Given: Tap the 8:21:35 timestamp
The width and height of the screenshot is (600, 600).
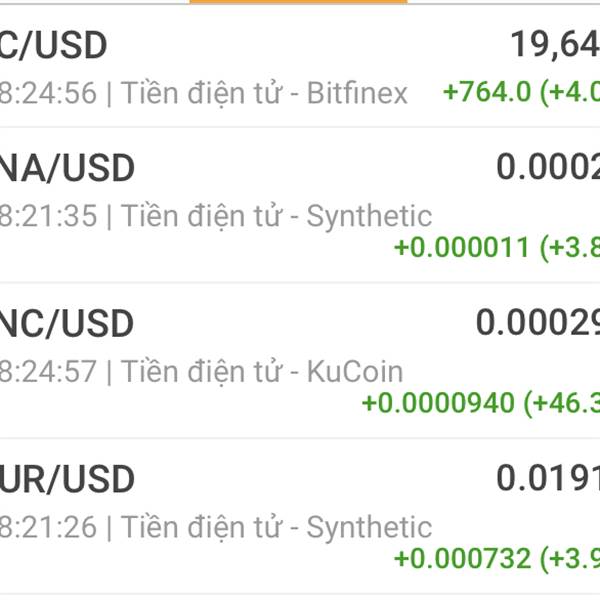Looking at the screenshot, I should point(48,216).
